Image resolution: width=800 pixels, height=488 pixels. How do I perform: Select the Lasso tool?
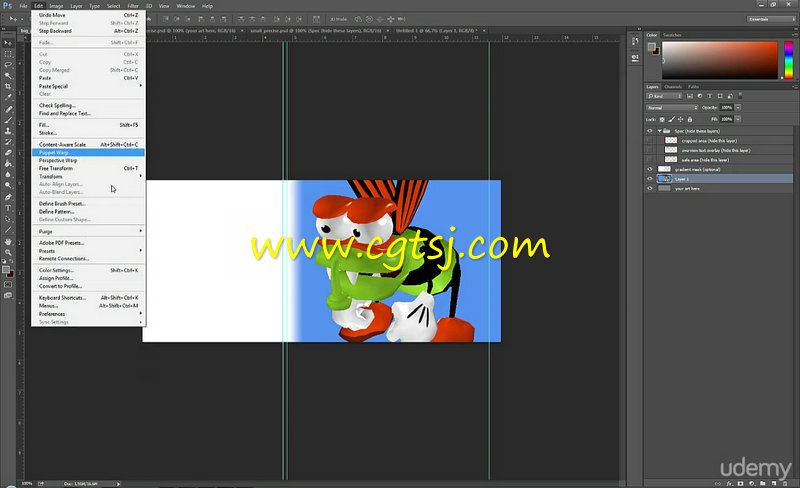(x=8, y=65)
